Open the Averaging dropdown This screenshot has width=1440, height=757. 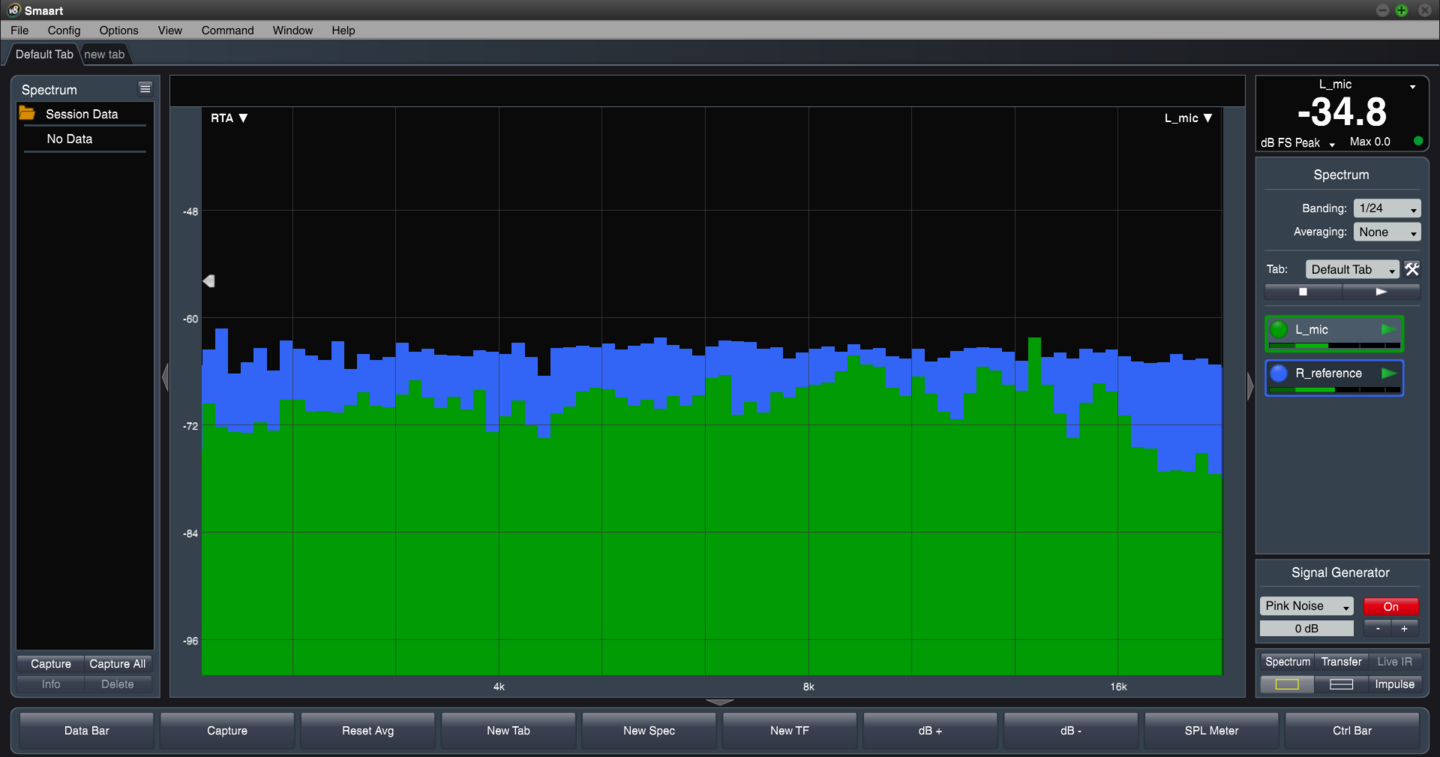(1387, 232)
